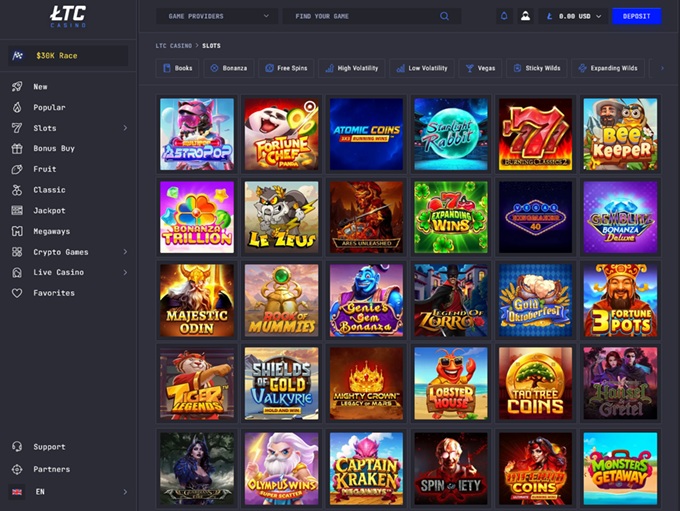Open the Game Providers dropdown
This screenshot has height=511, width=680.
click(217, 16)
